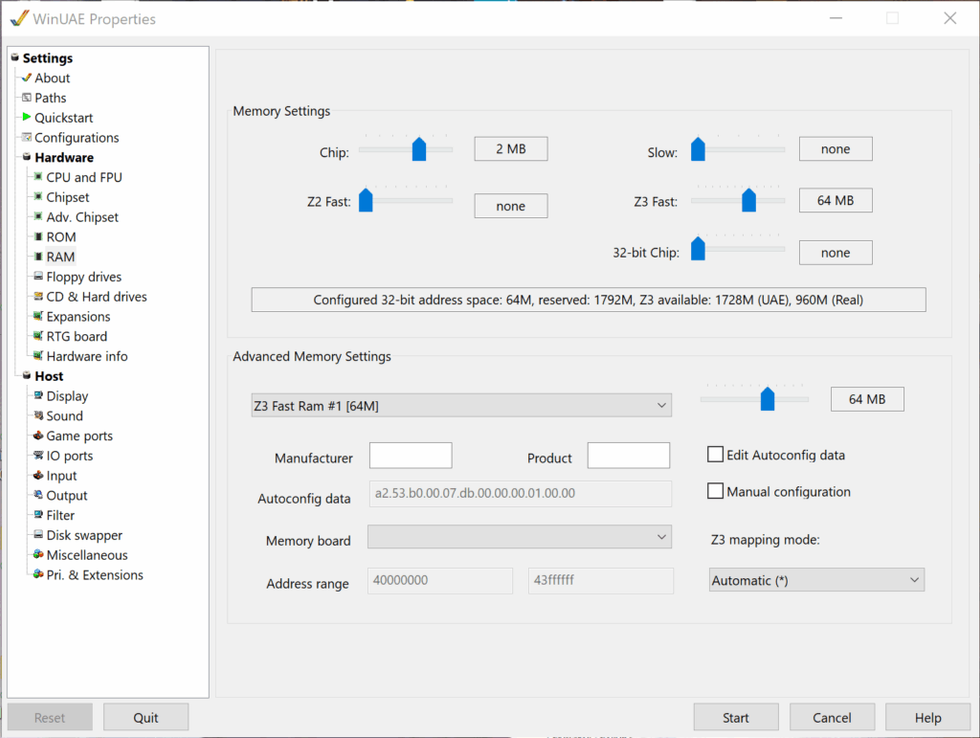
Task: Click the Cancel button
Action: tap(832, 717)
